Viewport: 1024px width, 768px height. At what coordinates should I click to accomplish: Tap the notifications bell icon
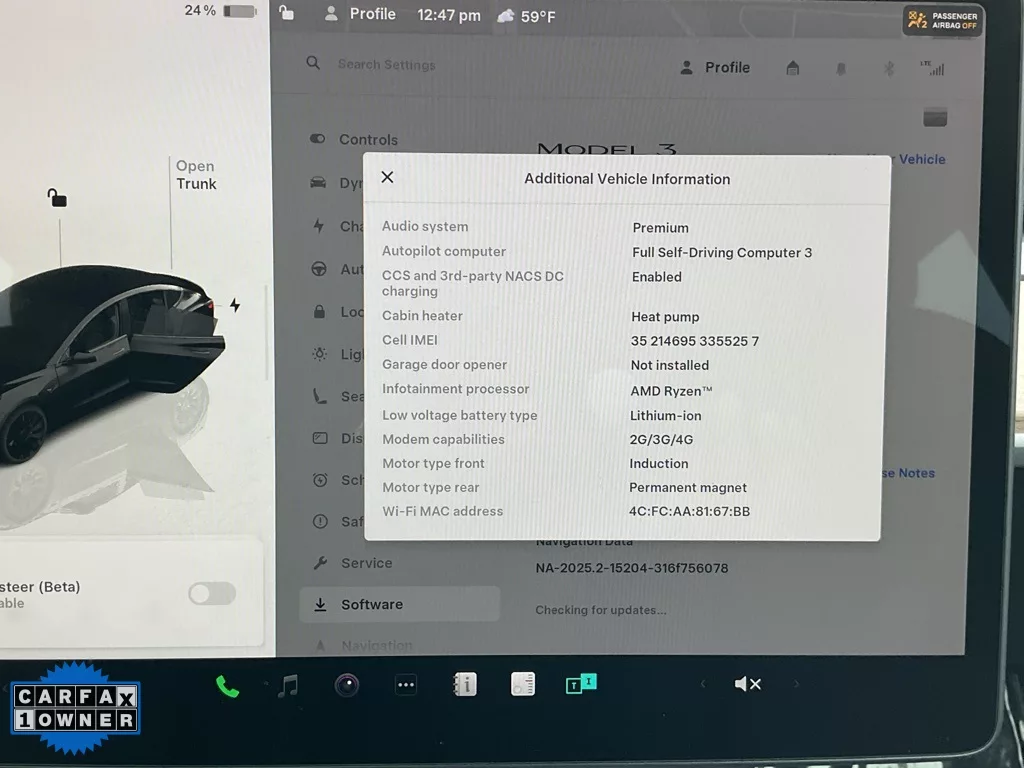840,68
